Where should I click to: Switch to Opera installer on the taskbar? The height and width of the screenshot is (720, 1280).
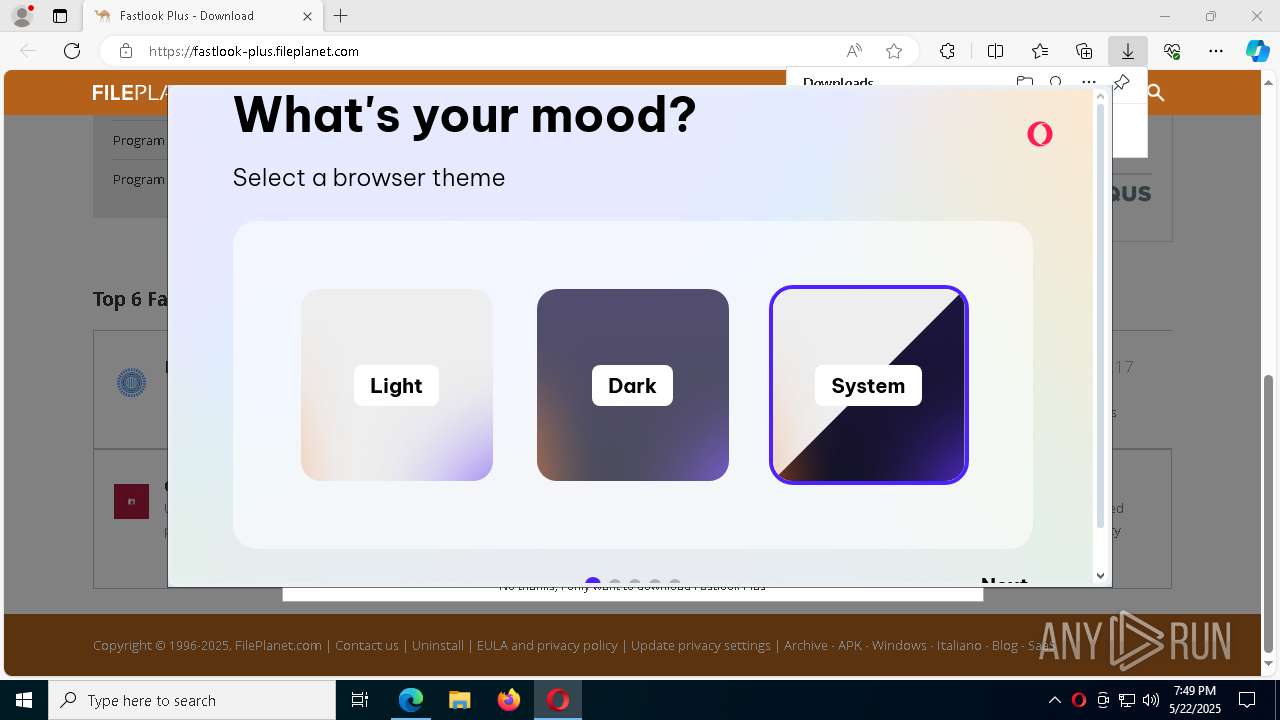[x=558, y=700]
